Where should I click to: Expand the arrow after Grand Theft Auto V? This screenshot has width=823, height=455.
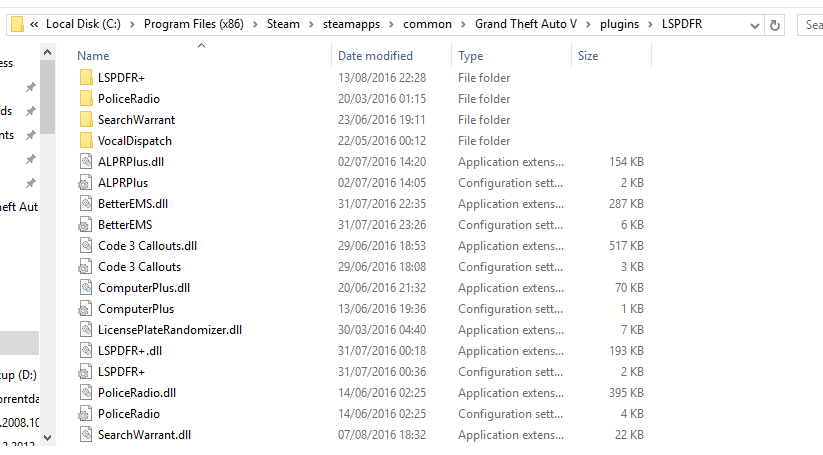[x=588, y=25]
